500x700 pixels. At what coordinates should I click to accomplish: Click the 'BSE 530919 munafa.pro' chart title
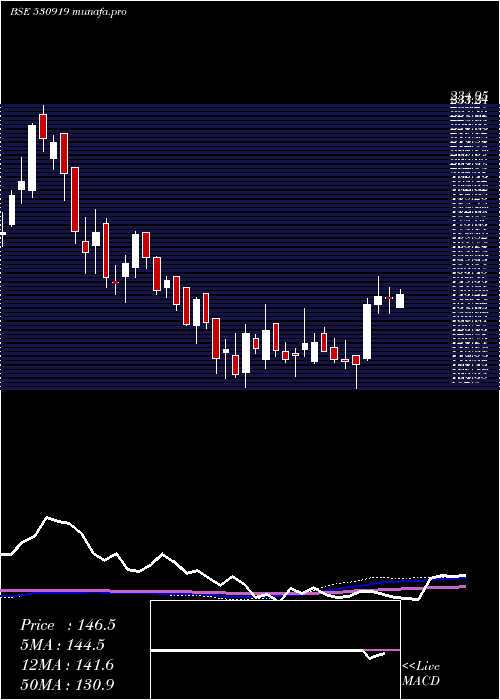[68, 12]
